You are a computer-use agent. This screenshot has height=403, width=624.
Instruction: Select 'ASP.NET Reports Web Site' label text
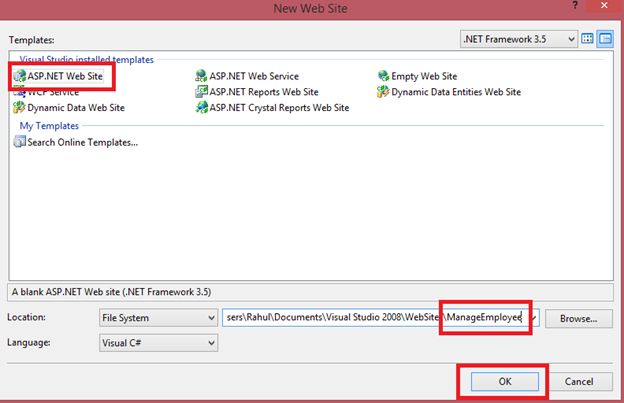(264, 92)
